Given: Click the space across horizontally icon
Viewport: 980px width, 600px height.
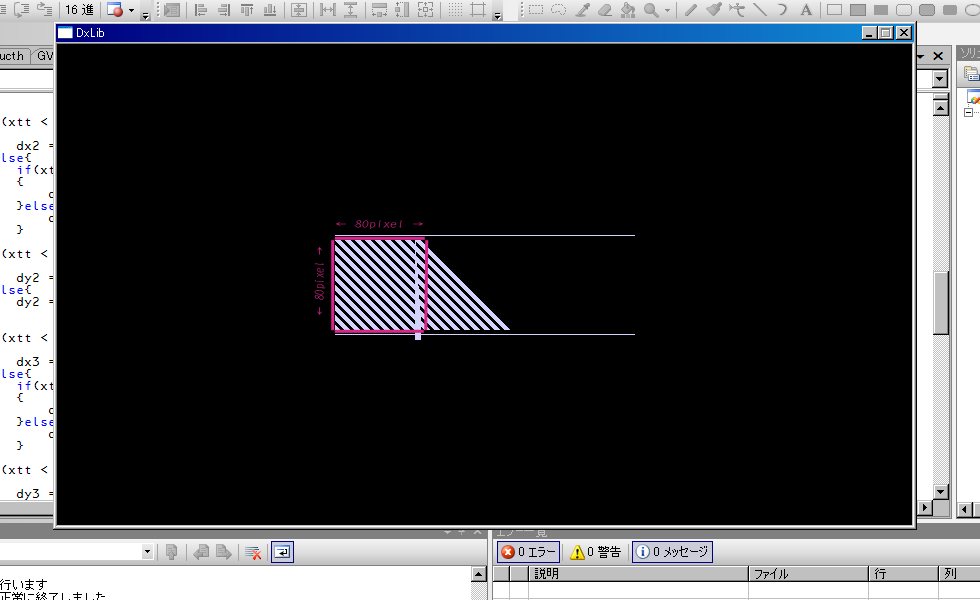Looking at the screenshot, I should pyautogui.click(x=328, y=10).
